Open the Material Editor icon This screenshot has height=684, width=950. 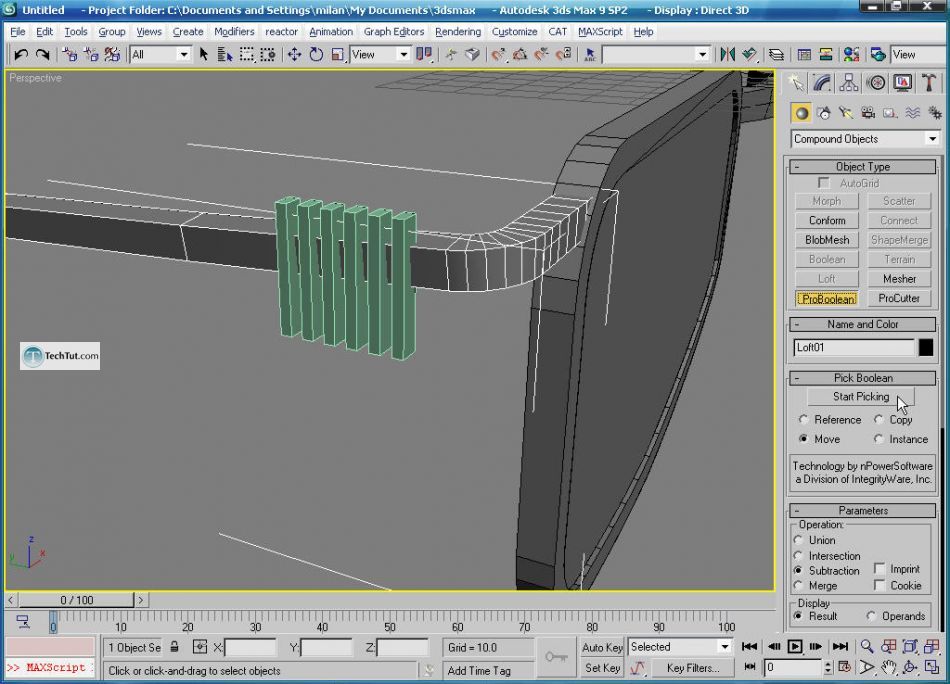[x=851, y=55]
